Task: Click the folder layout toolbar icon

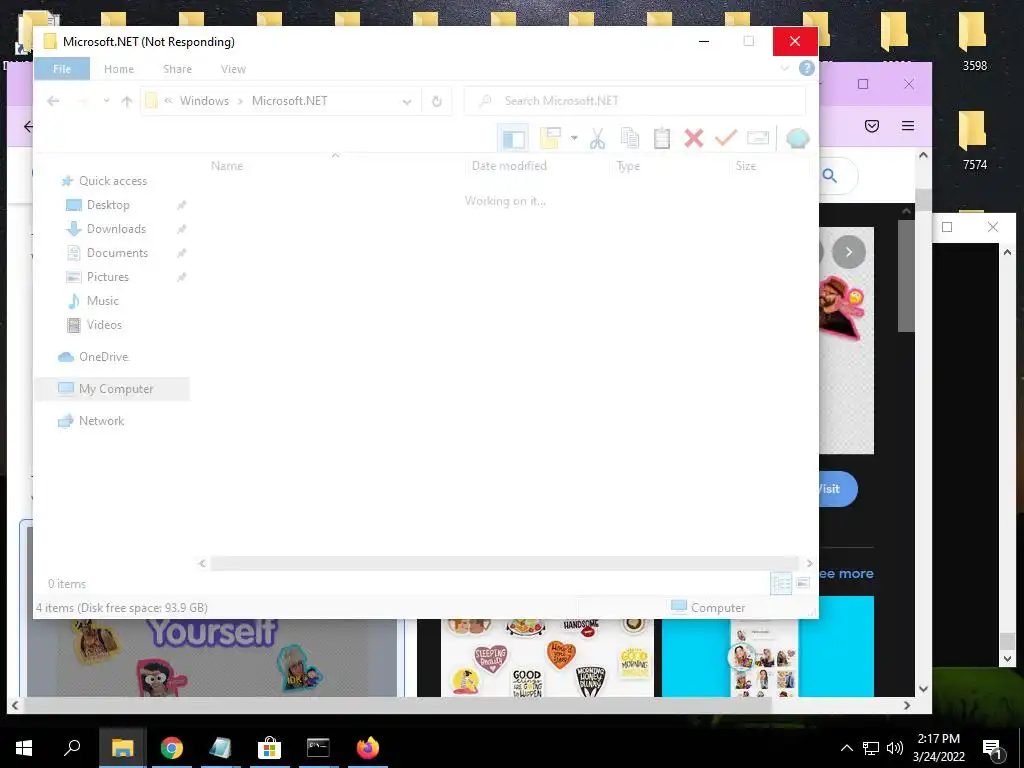Action: tap(551, 138)
